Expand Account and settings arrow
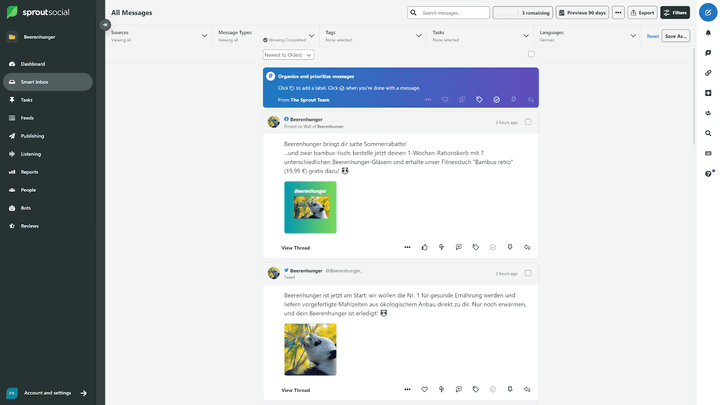 pos(84,393)
